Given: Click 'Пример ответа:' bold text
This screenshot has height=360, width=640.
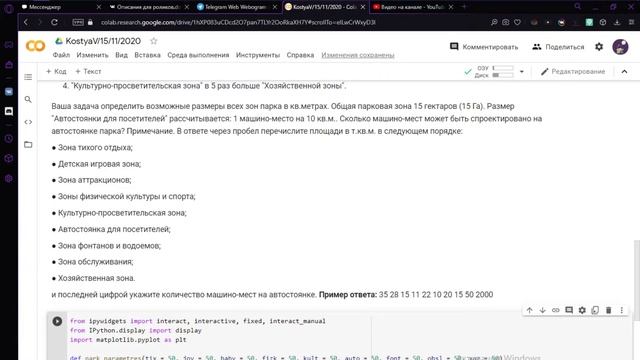Looking at the screenshot, I should tap(348, 294).
